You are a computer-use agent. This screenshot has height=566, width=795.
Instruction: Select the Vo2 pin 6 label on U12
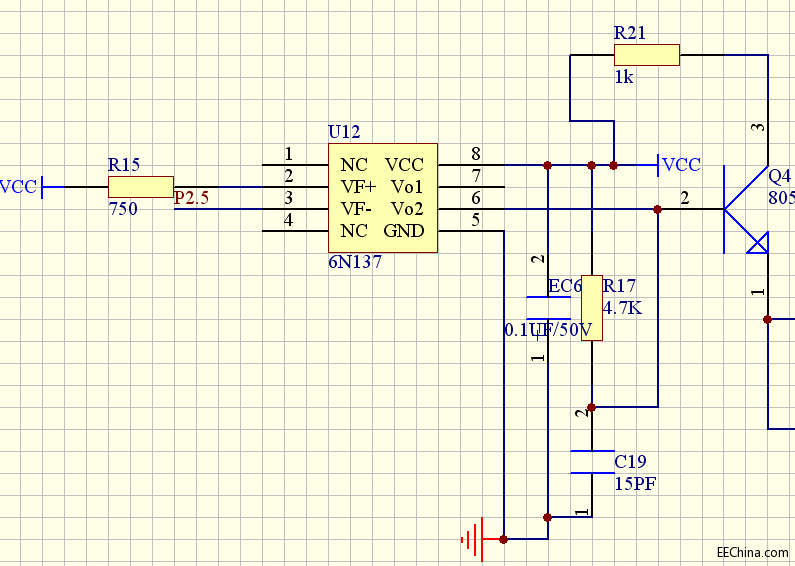point(407,209)
